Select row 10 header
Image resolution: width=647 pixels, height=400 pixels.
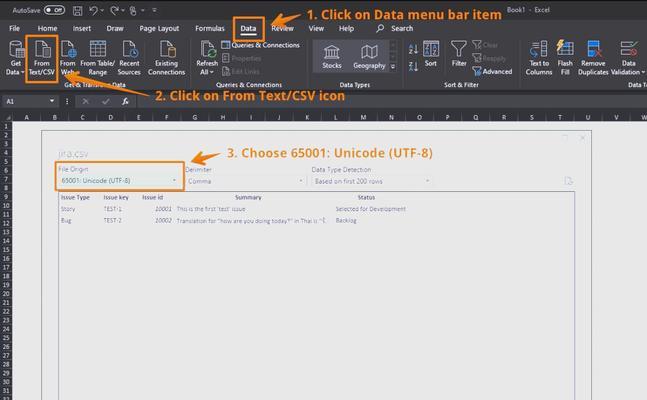pyautogui.click(x=6, y=205)
